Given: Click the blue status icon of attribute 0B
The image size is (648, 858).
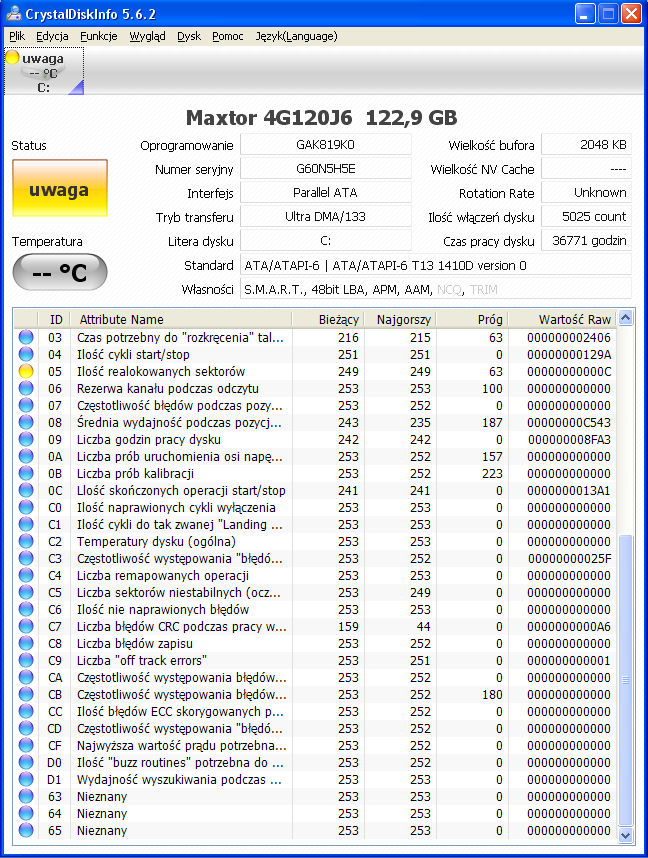Looking at the screenshot, I should 26,473.
